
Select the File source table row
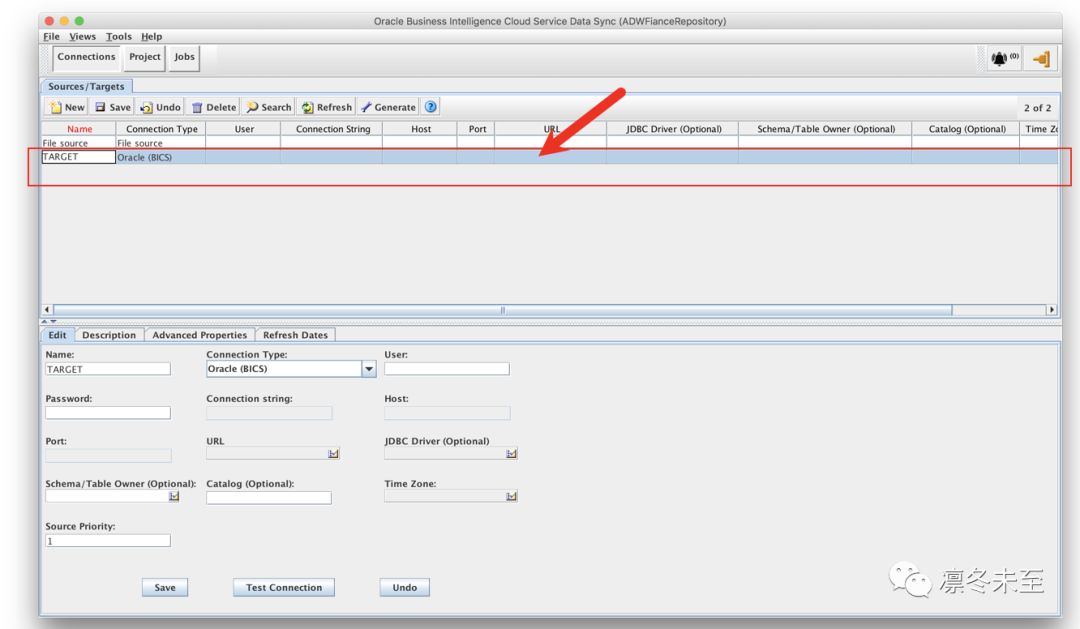550,143
